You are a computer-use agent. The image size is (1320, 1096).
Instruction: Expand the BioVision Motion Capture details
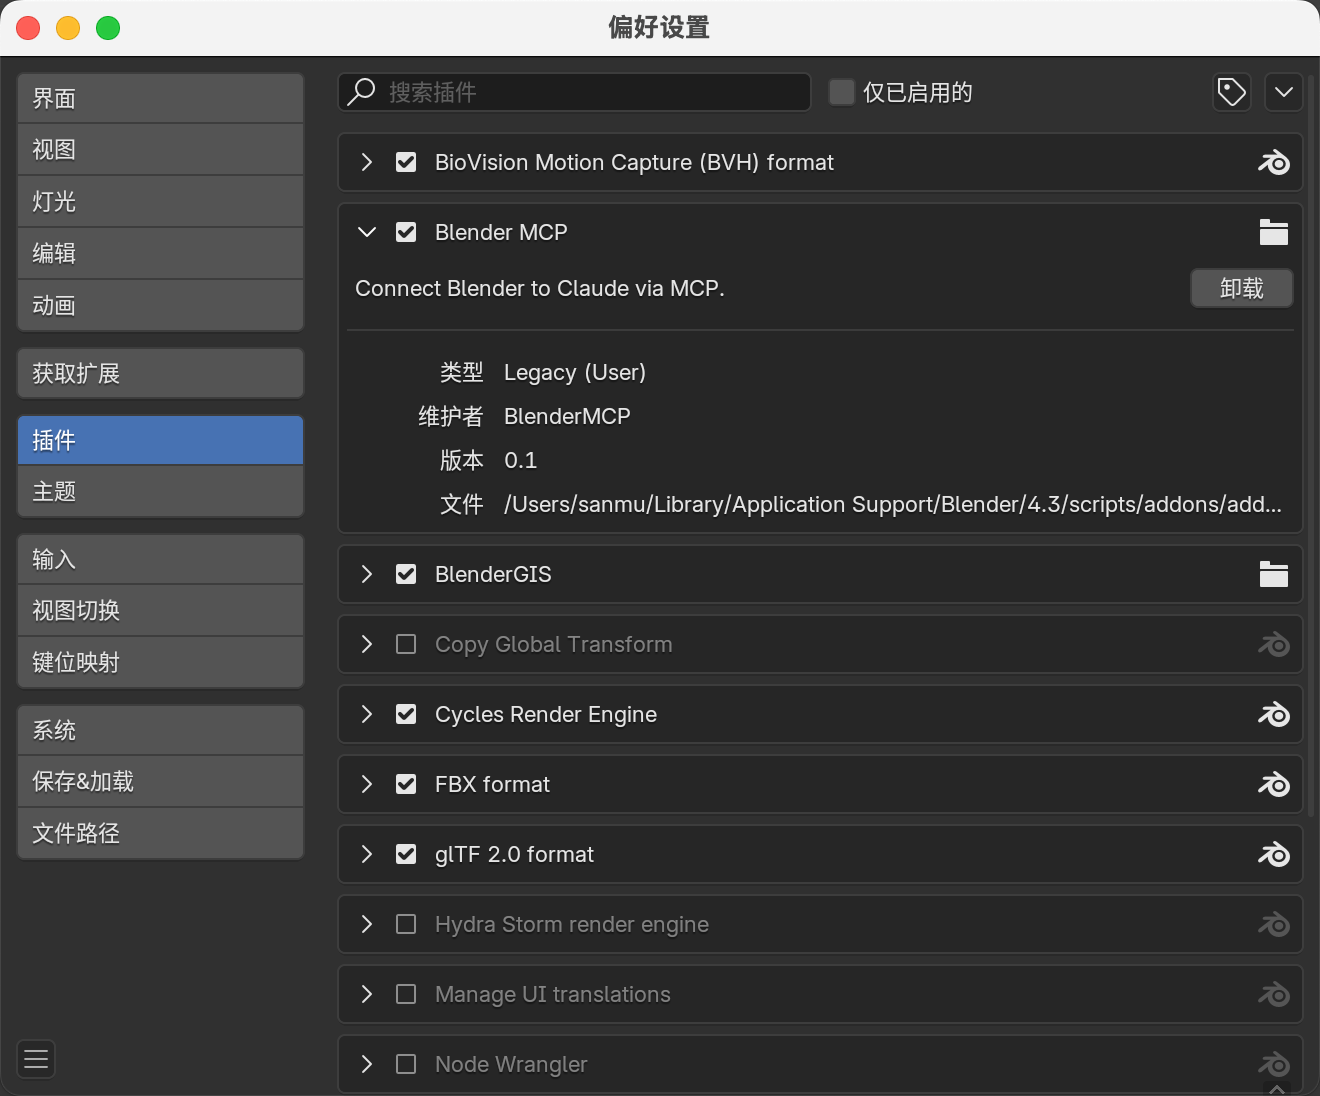[x=367, y=162]
